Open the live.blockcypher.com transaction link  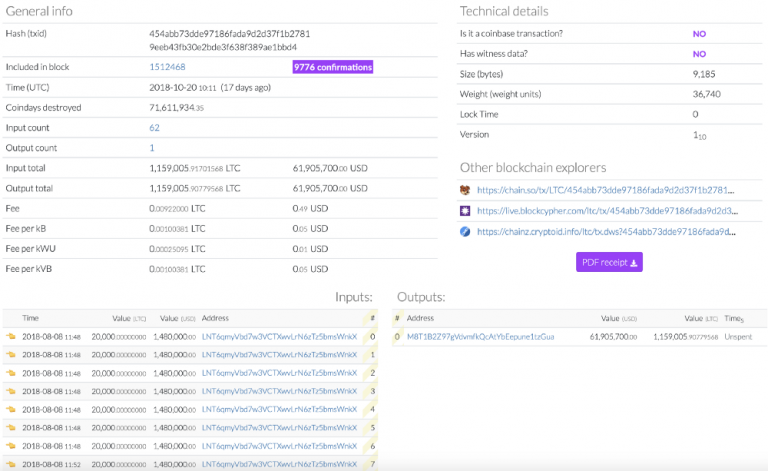[x=607, y=211]
